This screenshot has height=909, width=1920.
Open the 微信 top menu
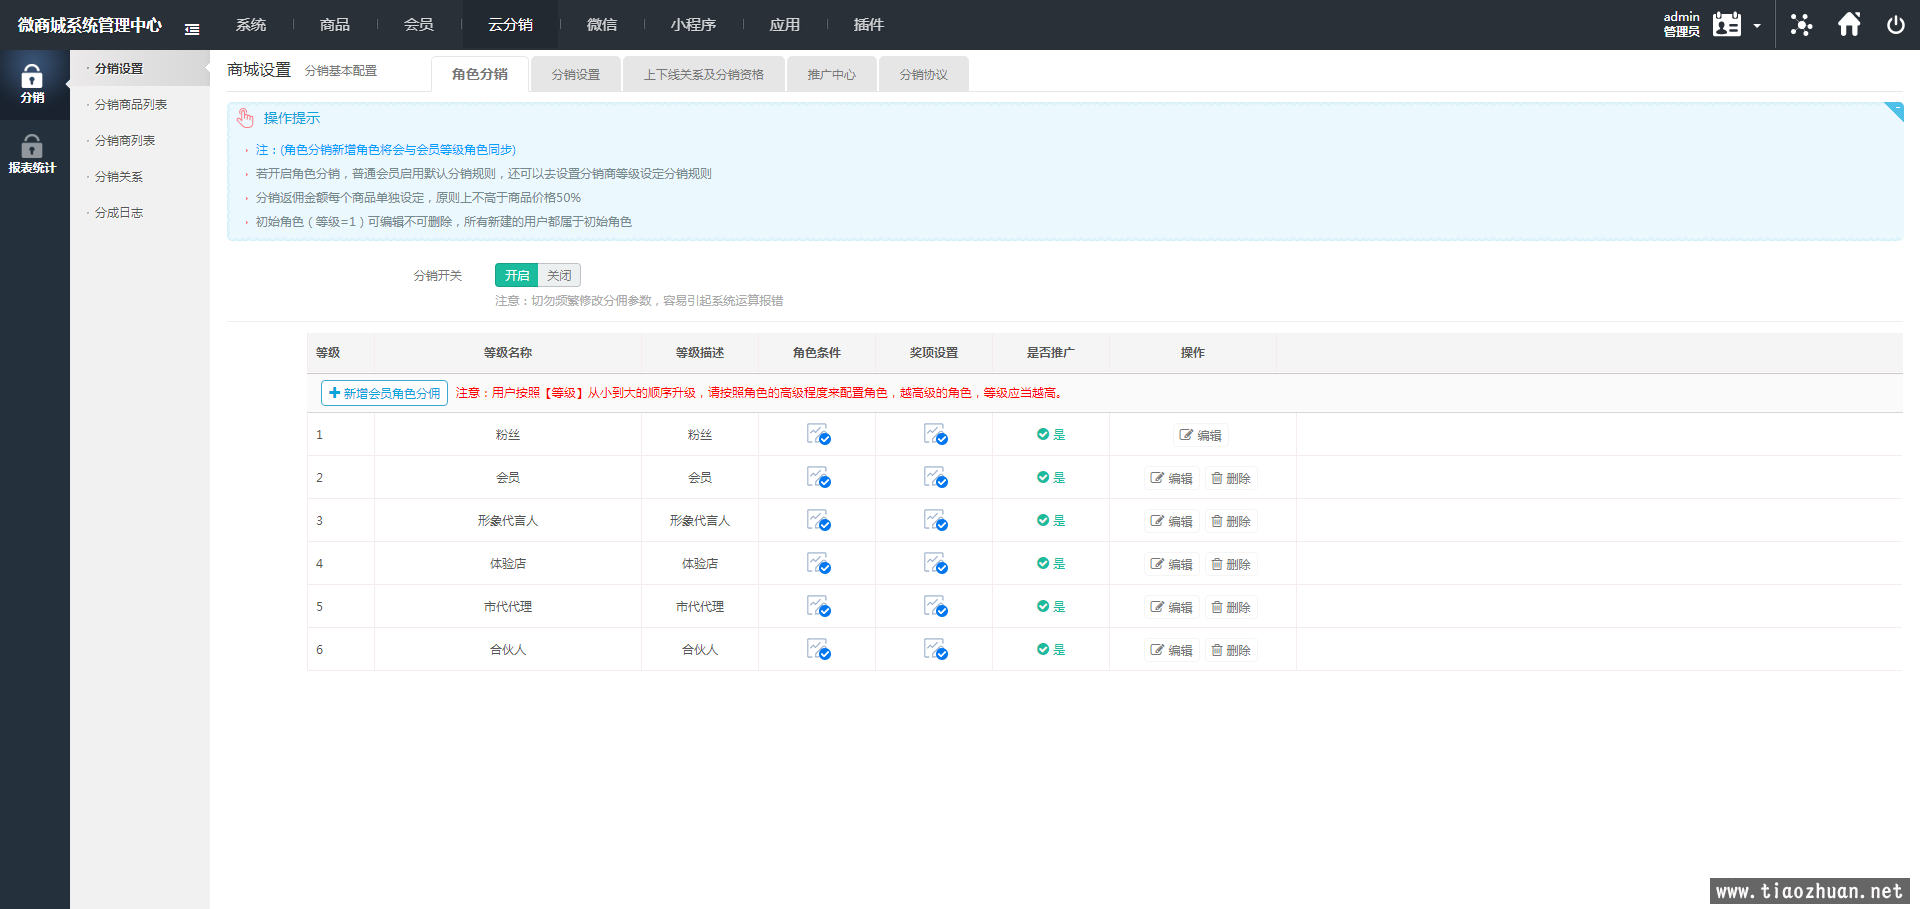pyautogui.click(x=602, y=25)
